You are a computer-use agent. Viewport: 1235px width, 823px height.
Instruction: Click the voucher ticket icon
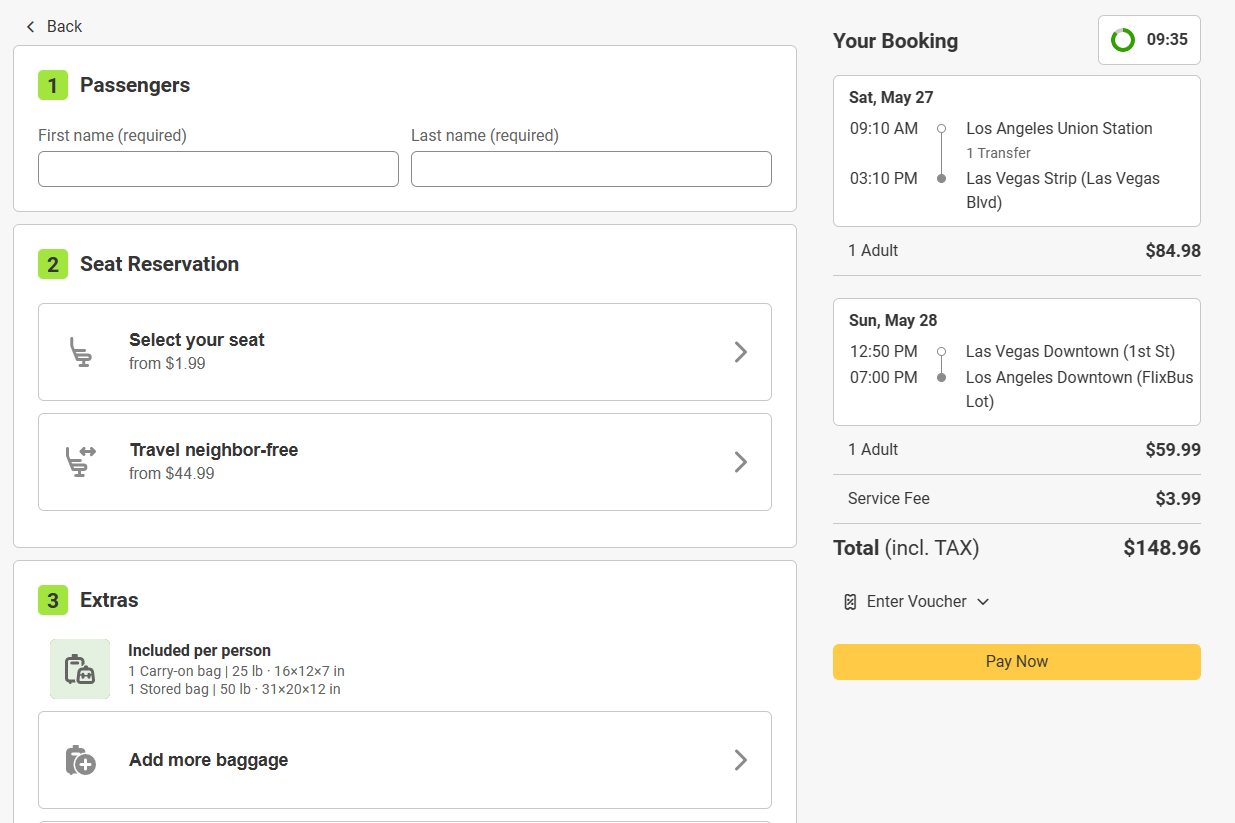pos(850,602)
